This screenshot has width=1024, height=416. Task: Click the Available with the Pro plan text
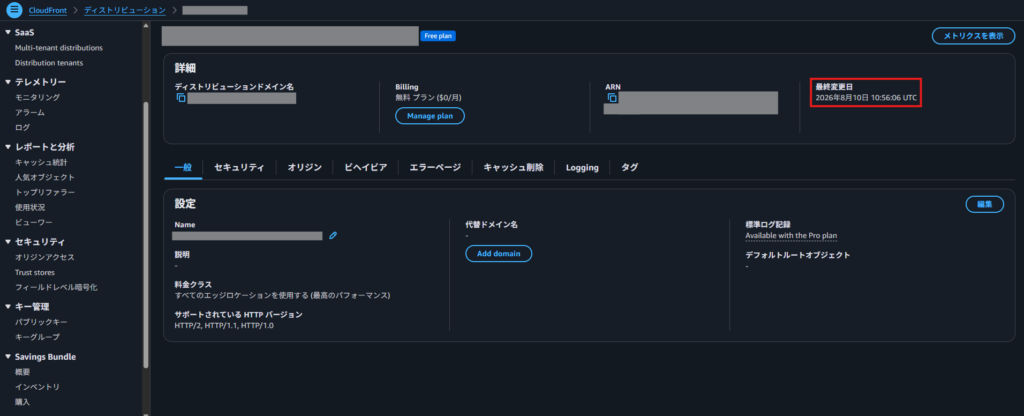[x=791, y=236]
